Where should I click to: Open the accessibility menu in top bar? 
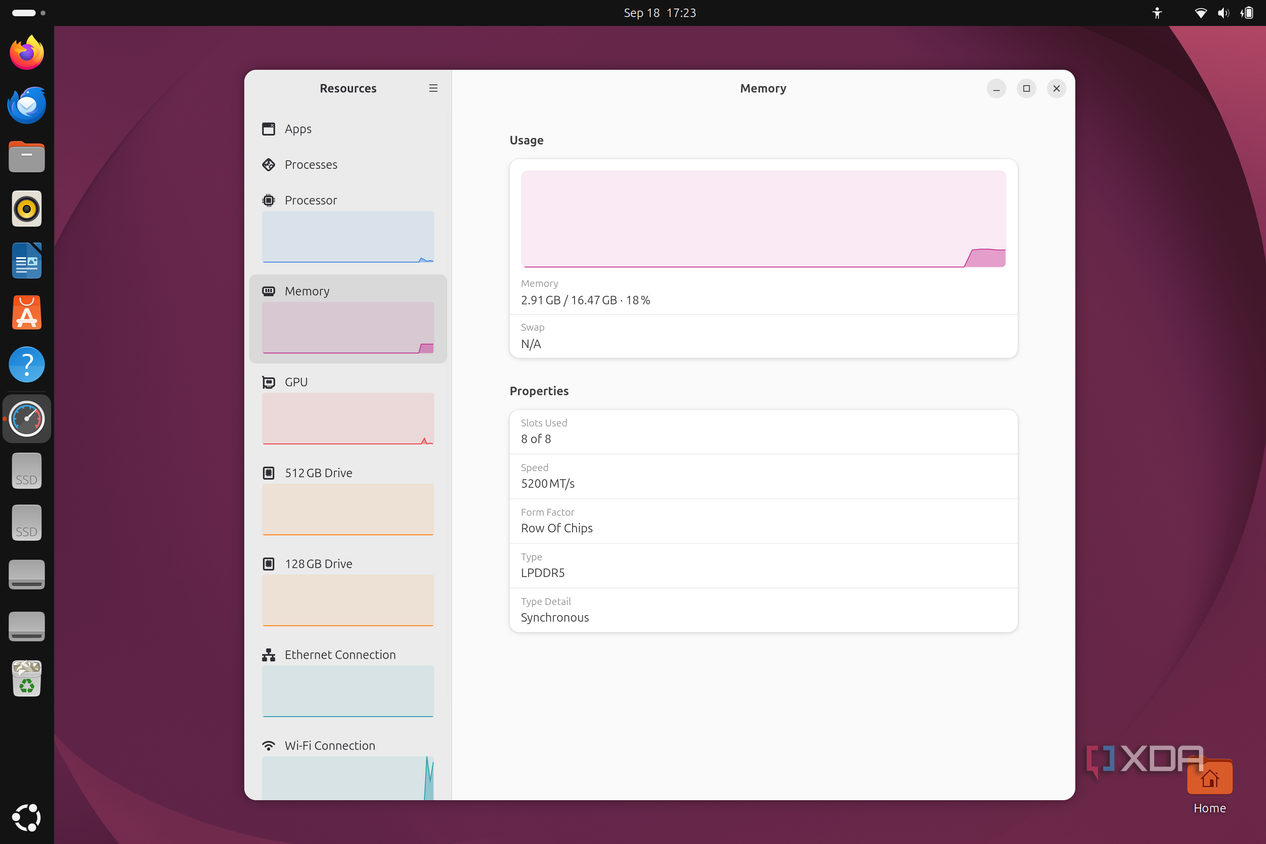click(x=1157, y=13)
